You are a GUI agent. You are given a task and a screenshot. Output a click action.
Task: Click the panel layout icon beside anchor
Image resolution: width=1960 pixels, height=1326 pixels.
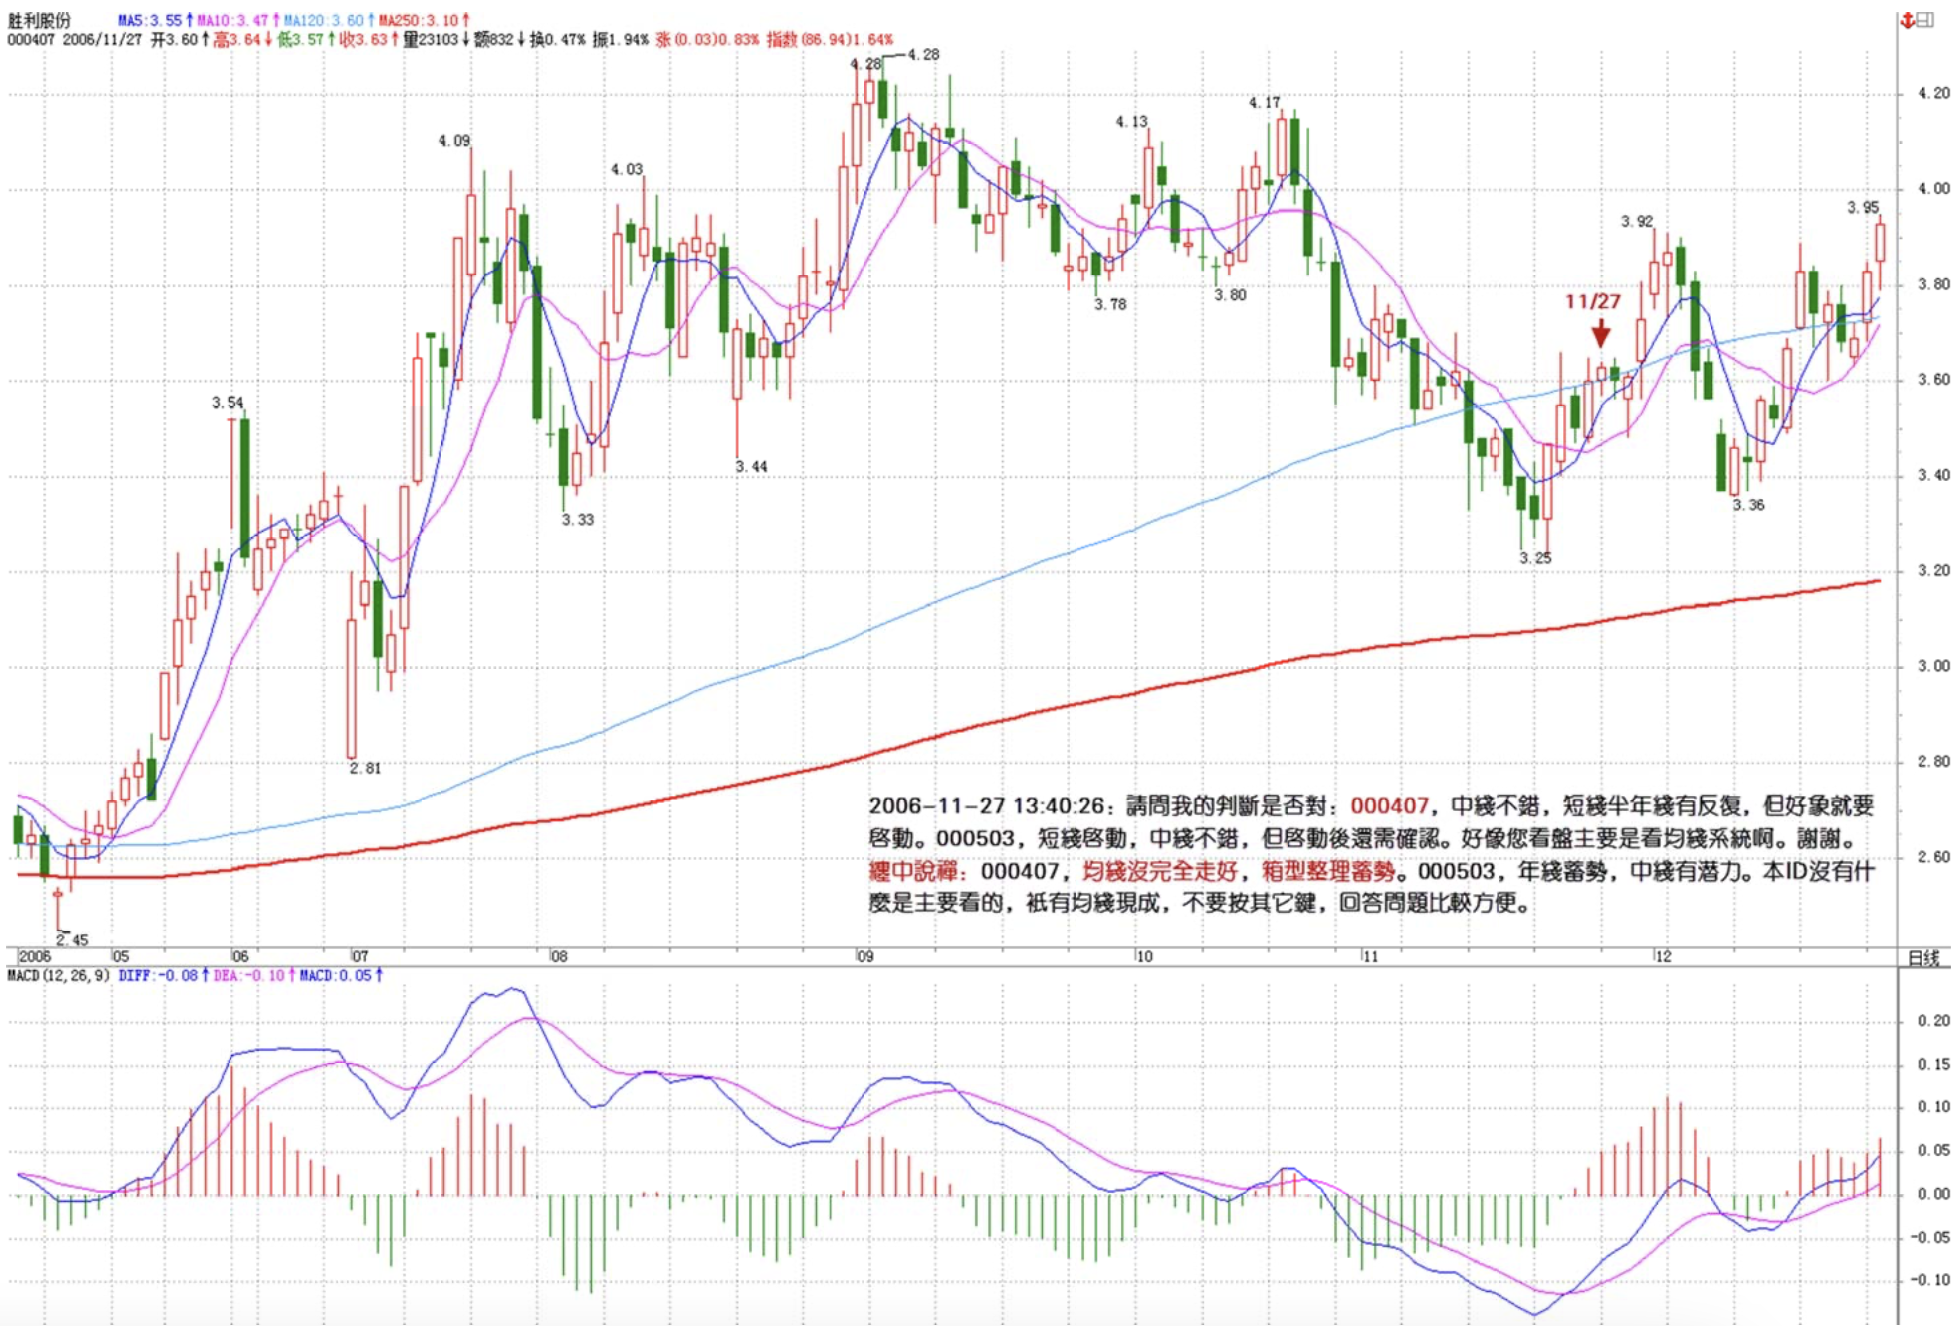pos(1926,20)
